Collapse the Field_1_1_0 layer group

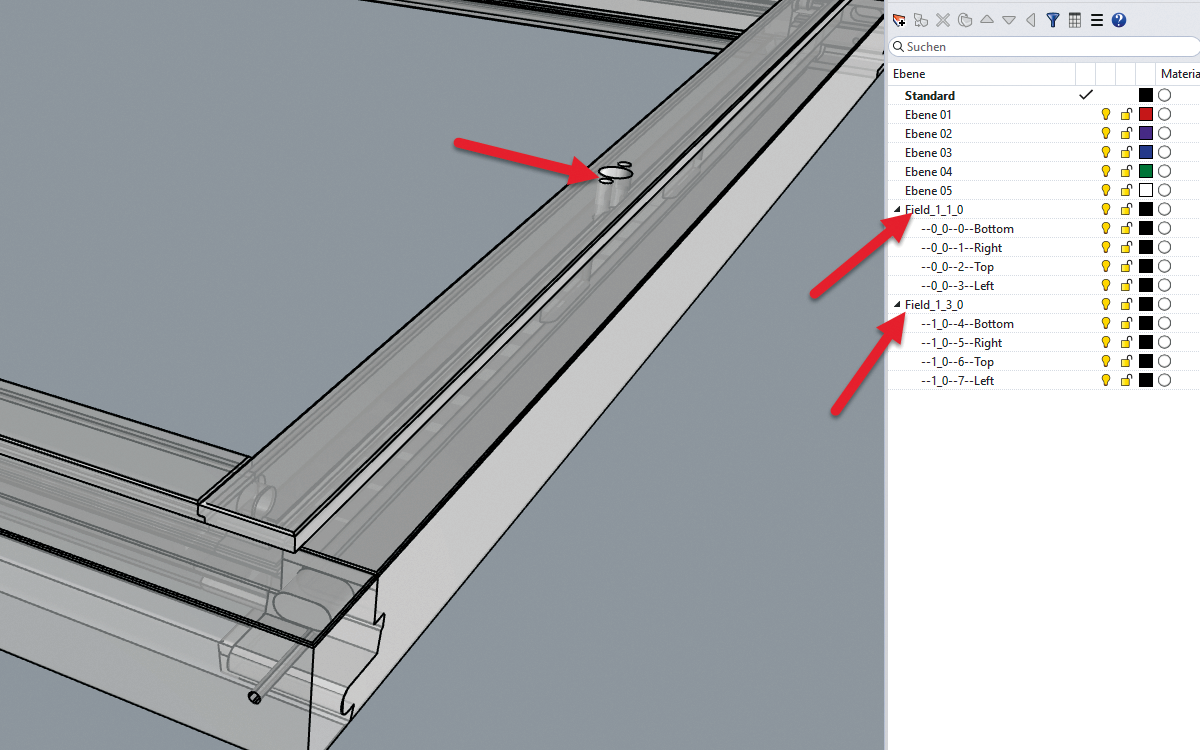pos(897,210)
